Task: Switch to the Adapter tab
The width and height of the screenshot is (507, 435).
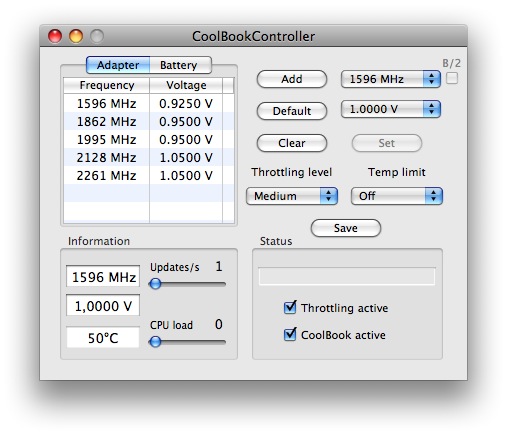Action: pos(118,65)
